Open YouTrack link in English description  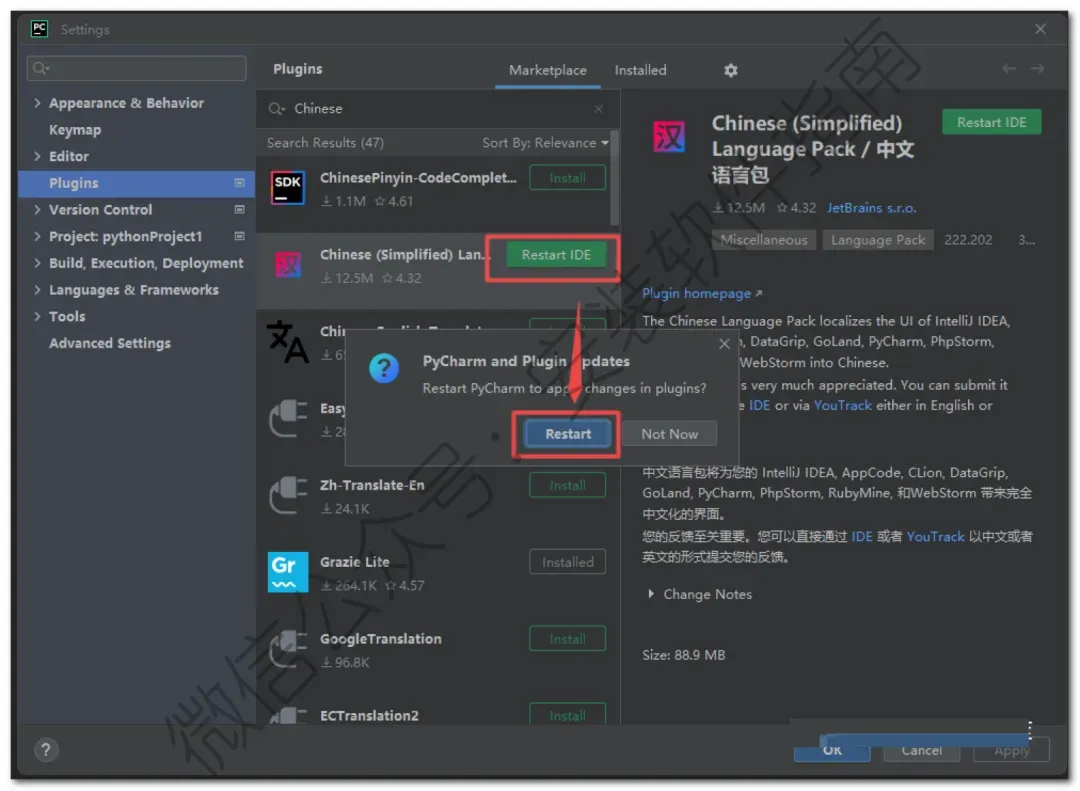coord(842,405)
